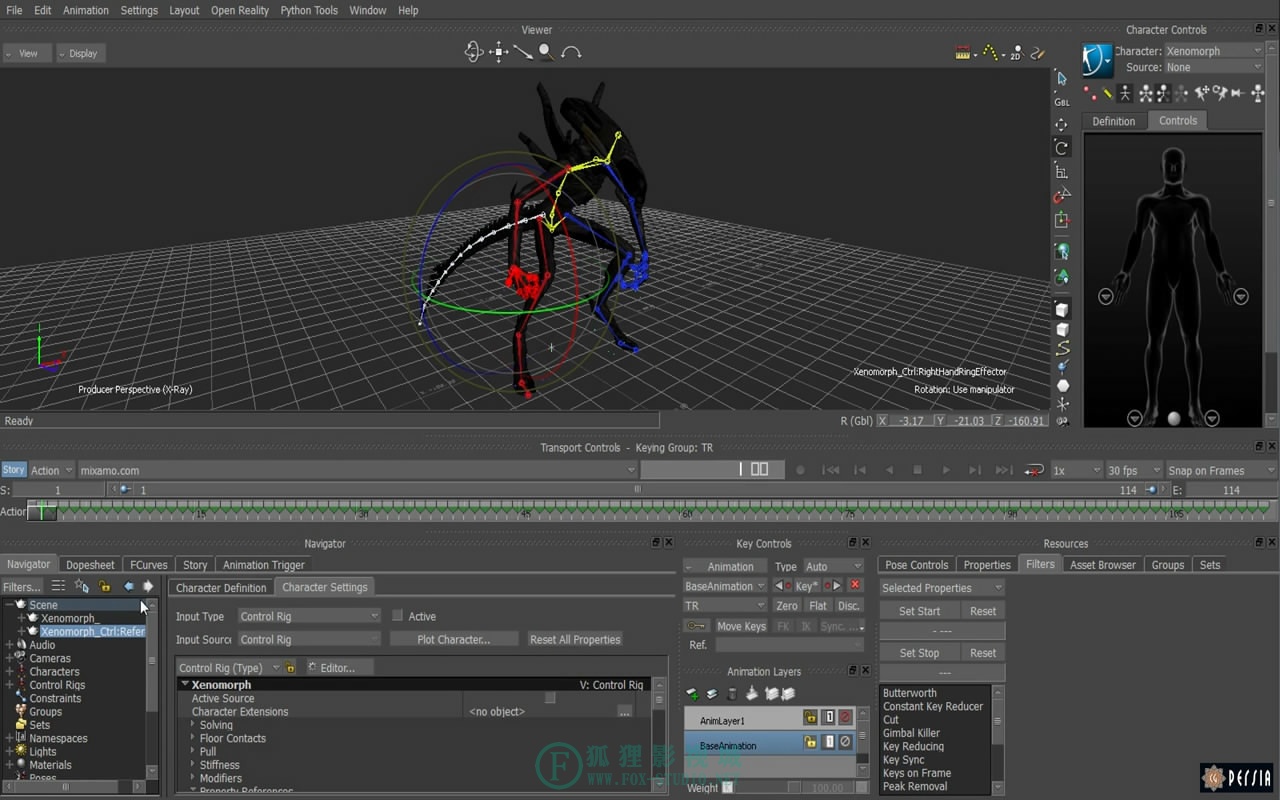Click the Zero key button
This screenshot has width=1280, height=800.
[x=787, y=606]
